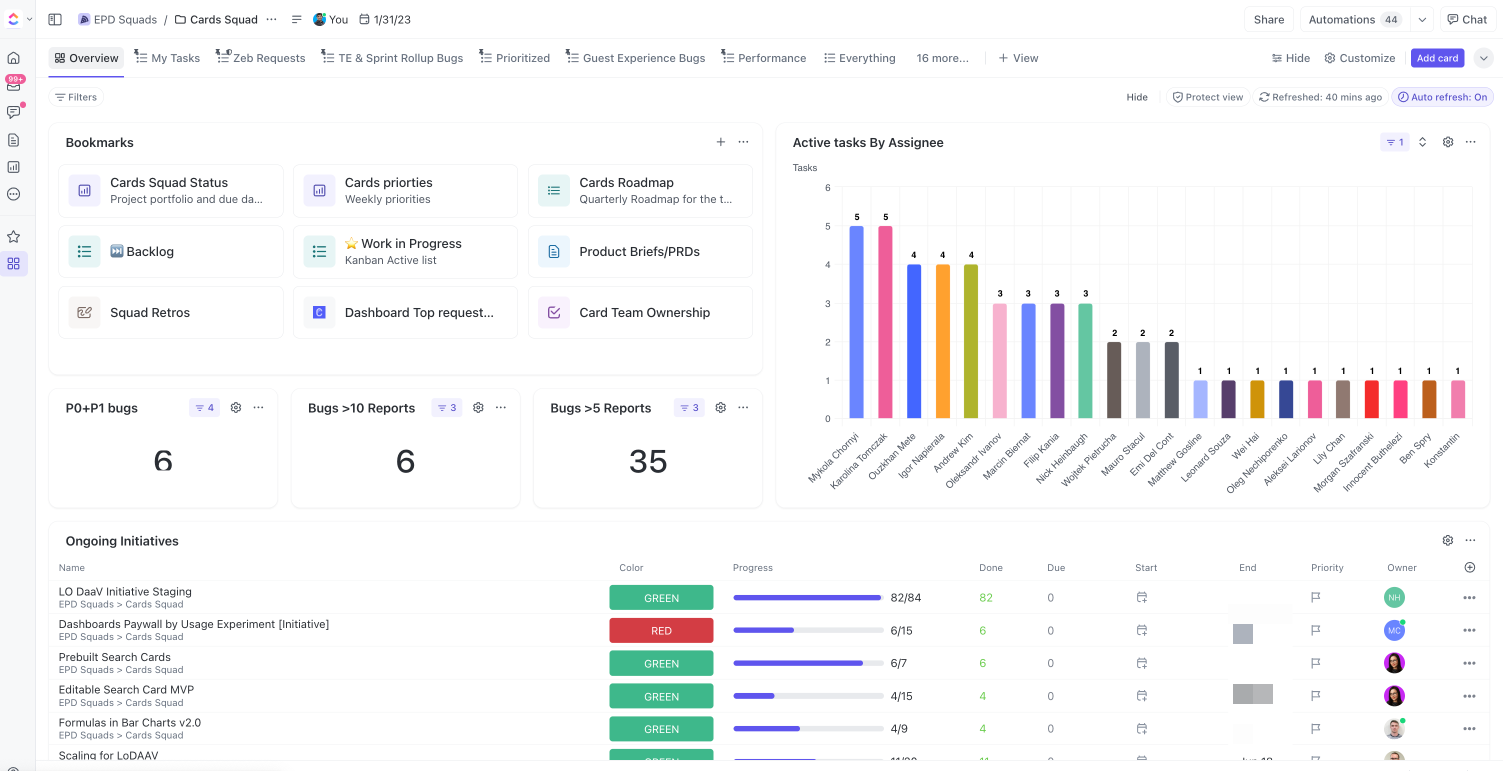Toggle Protect view
This screenshot has height=771, width=1512.
1208,97
